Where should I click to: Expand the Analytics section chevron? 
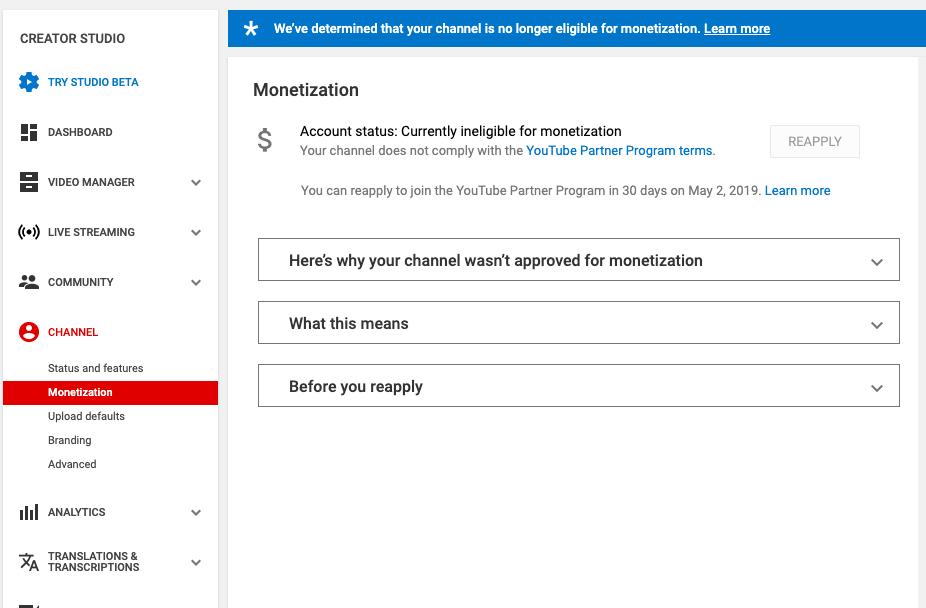[196, 512]
